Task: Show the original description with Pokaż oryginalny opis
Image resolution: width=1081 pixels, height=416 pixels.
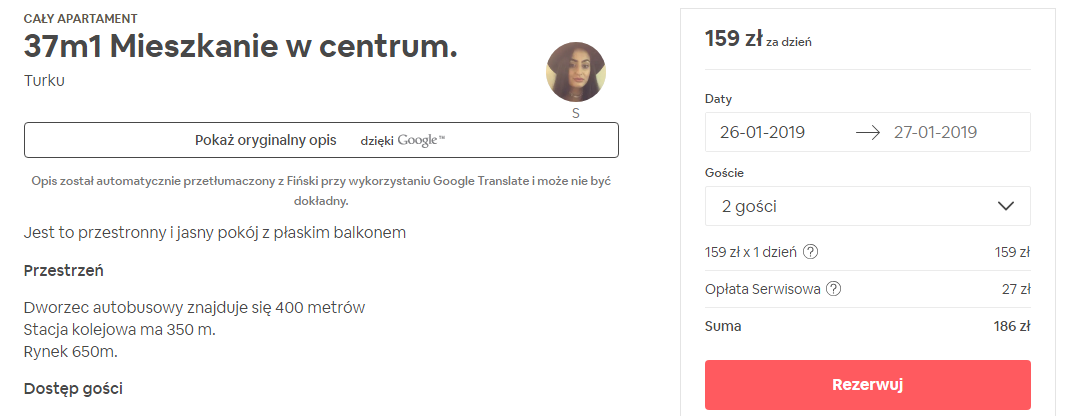Action: click(266, 140)
